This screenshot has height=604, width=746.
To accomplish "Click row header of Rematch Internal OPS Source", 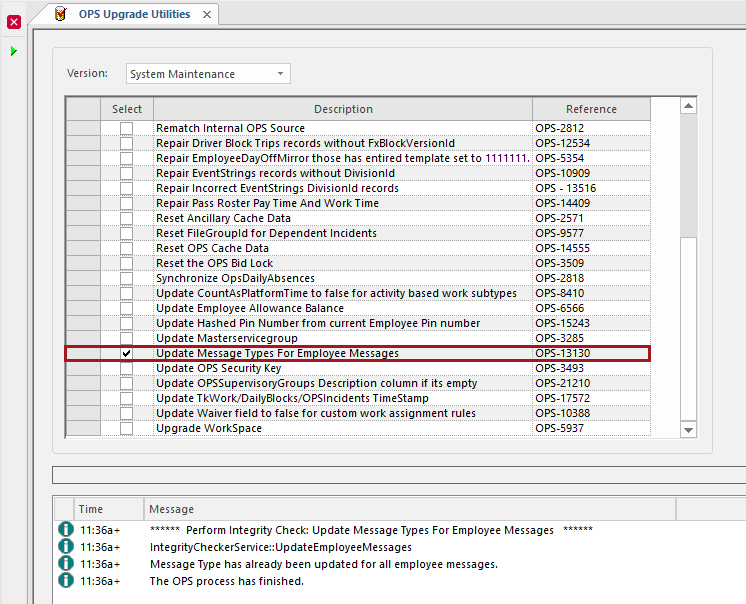I will coord(83,128).
